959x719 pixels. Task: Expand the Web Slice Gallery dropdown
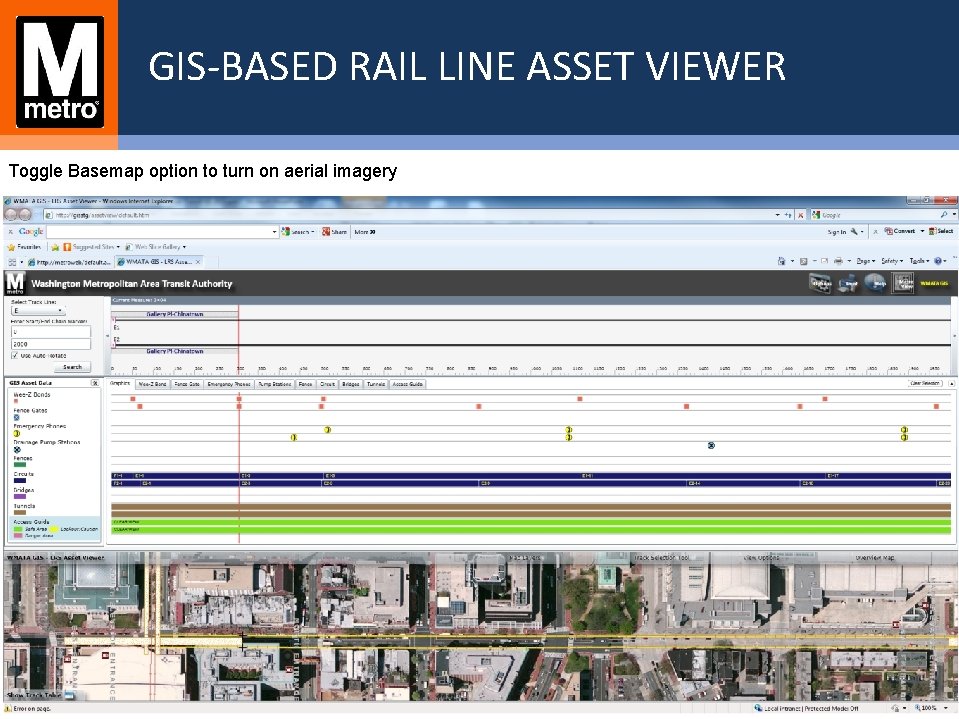pos(184,247)
